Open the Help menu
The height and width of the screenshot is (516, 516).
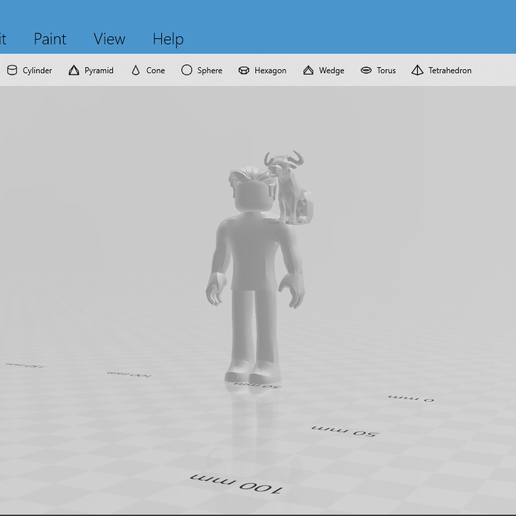tap(168, 39)
